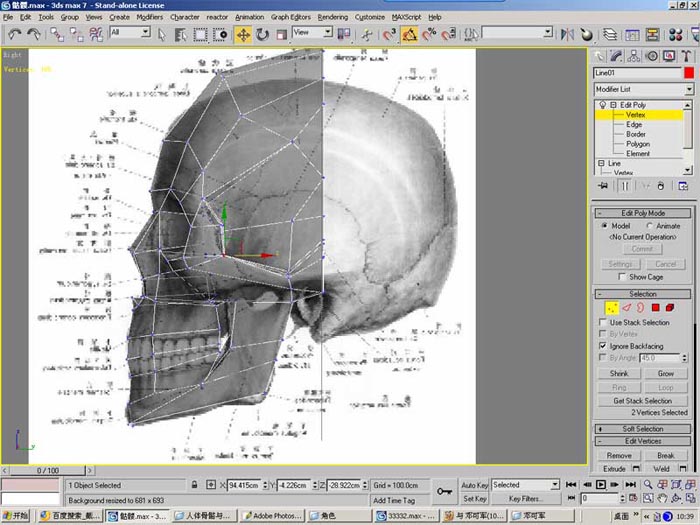This screenshot has width=700, height=525.
Task: Click Get Stack Selection button
Action: (642, 401)
